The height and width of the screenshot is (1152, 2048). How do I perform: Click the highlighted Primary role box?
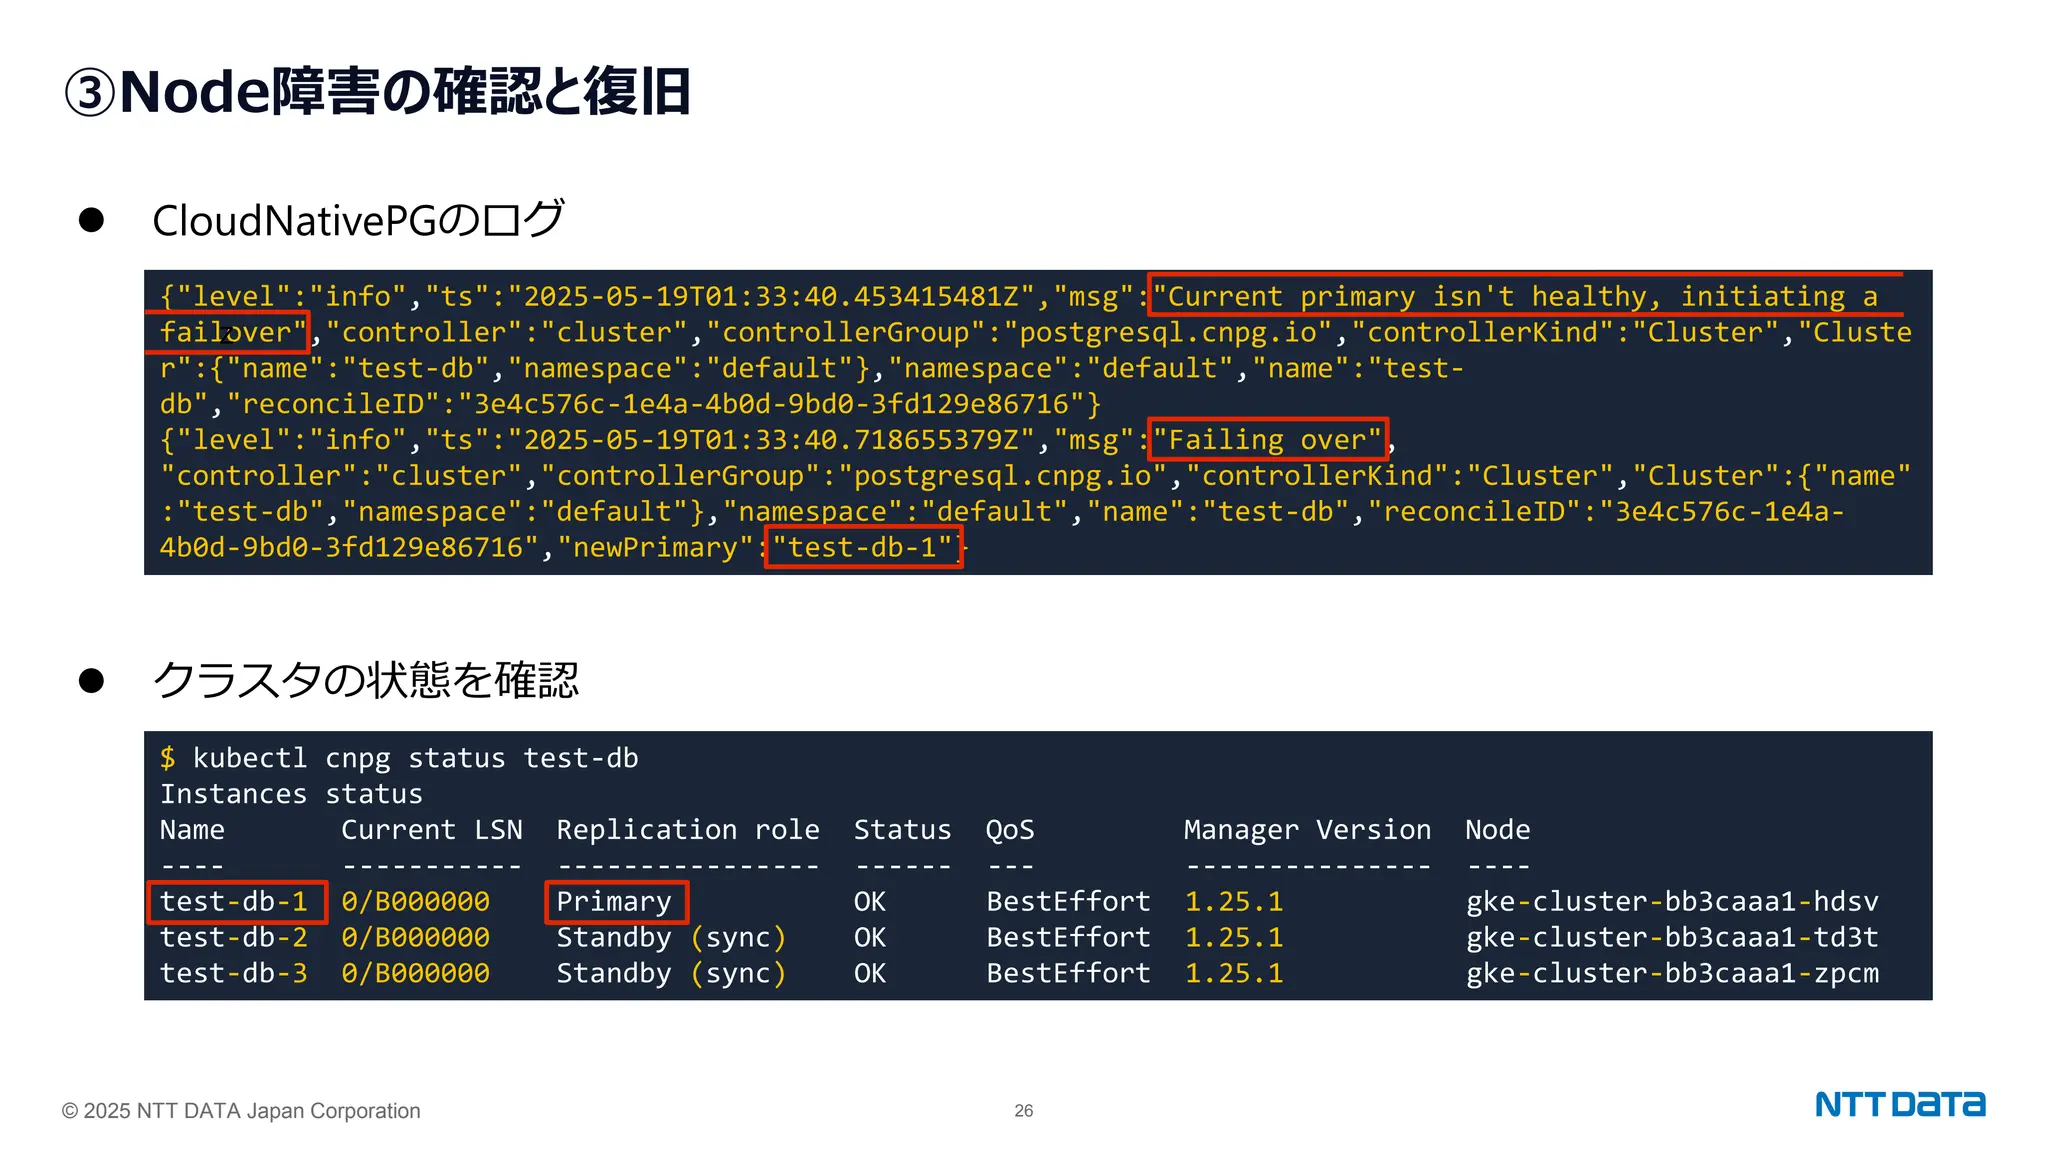[x=615, y=902]
